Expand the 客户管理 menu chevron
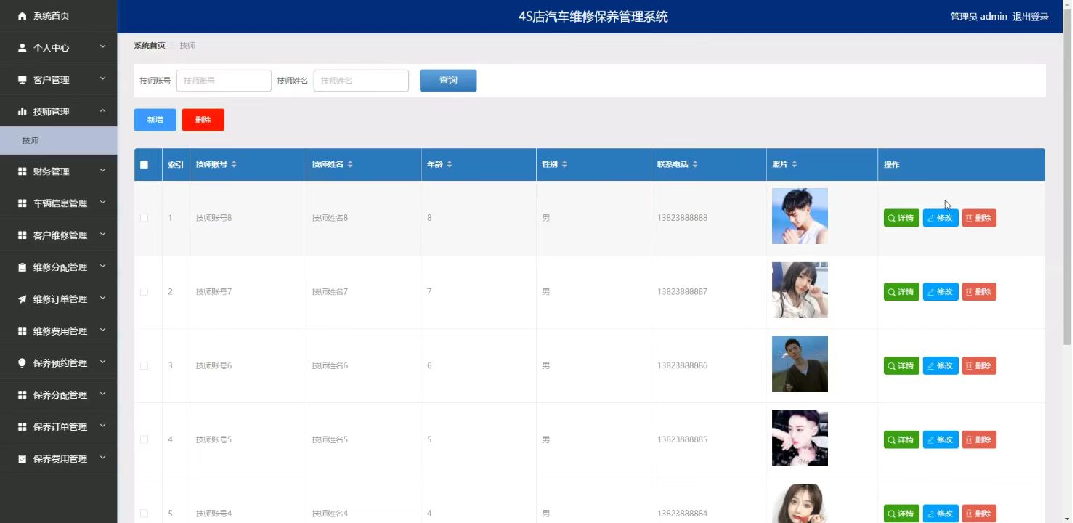 click(x=102, y=79)
